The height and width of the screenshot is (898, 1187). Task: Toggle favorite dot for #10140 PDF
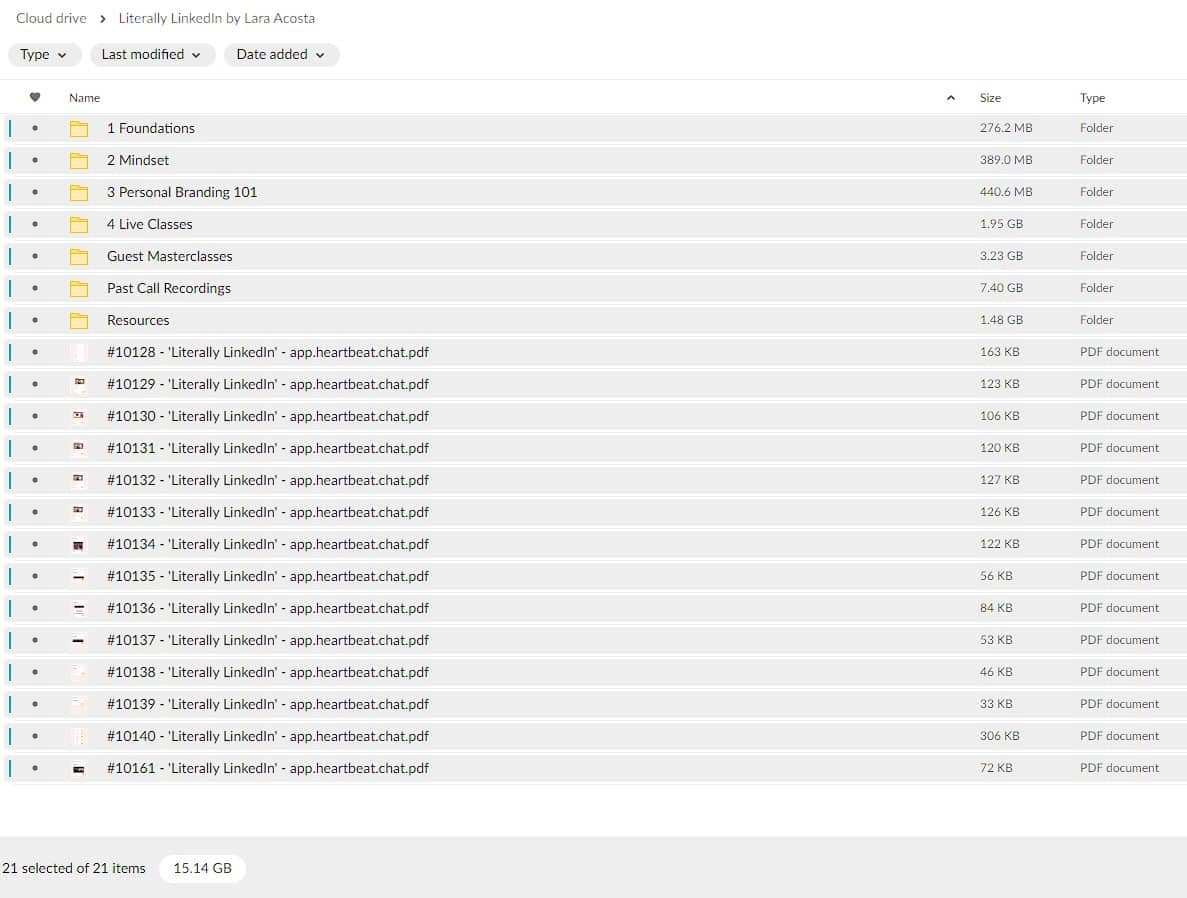pos(35,737)
